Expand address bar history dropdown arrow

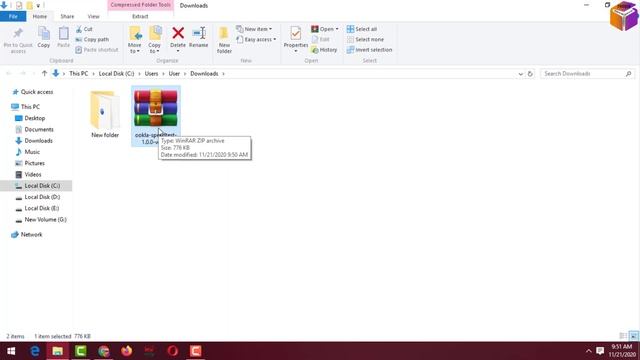point(520,74)
